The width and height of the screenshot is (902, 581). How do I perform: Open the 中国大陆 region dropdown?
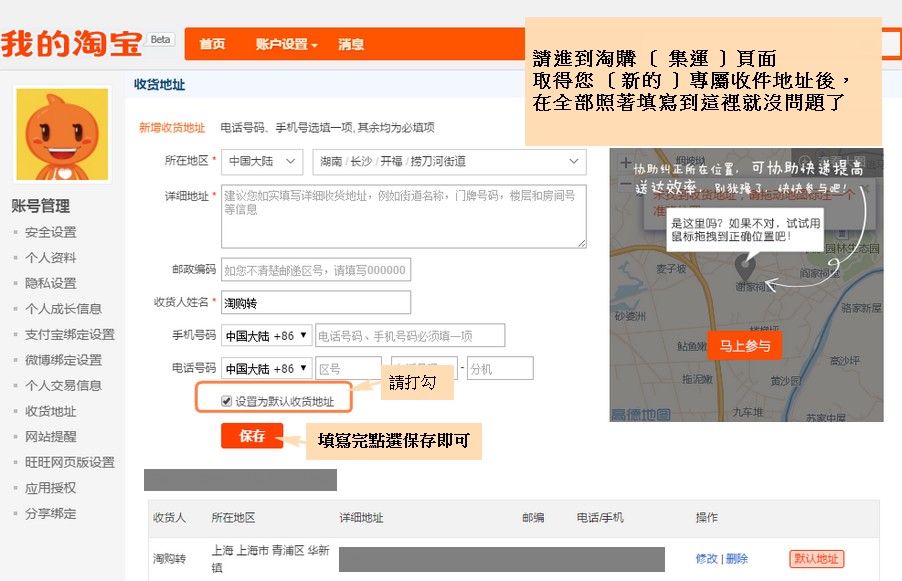262,162
